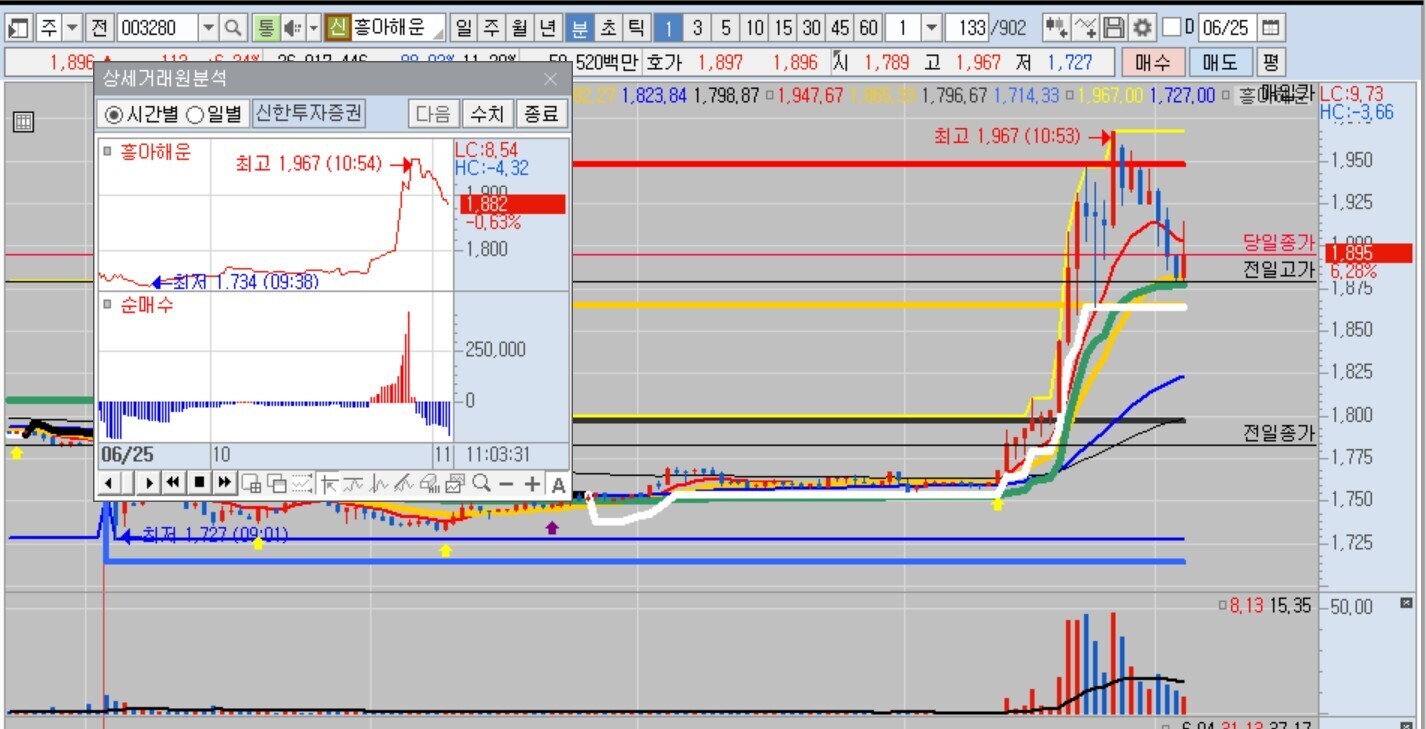Select the 5-minute interval
This screenshot has width=1426, height=729.
(725, 27)
